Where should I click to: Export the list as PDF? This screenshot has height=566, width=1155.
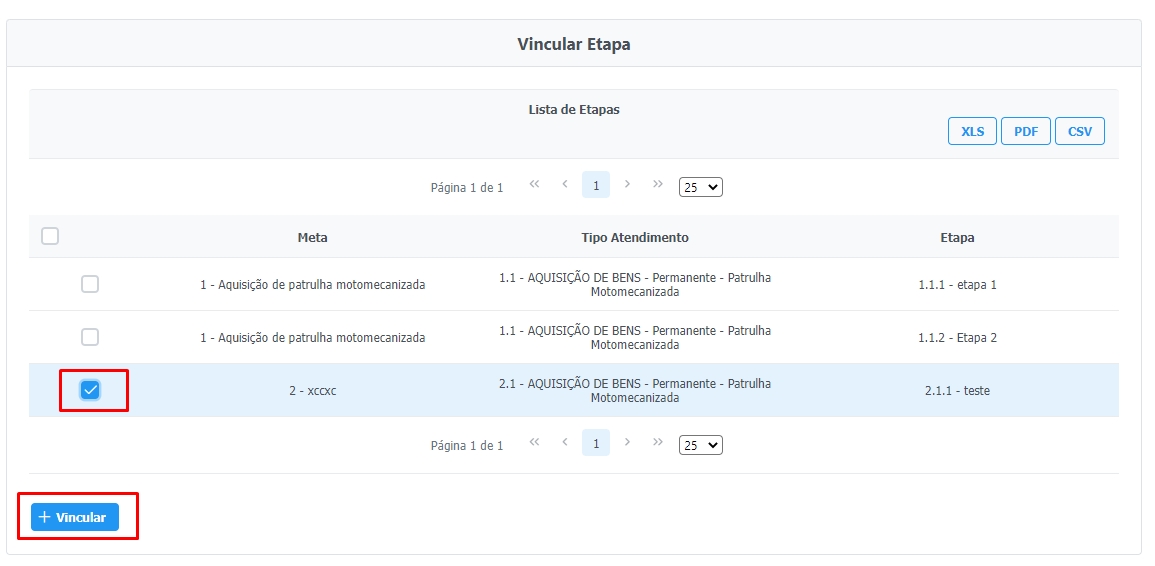(1025, 131)
